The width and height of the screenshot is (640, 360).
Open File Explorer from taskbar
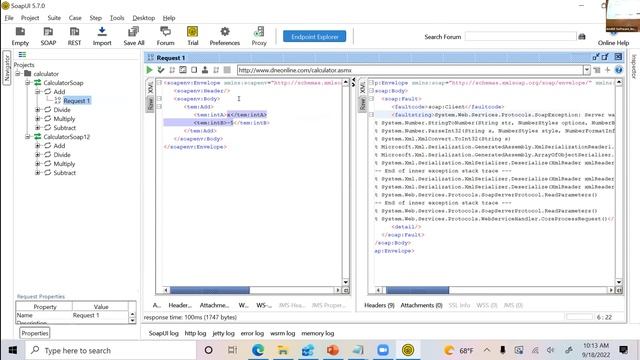[282, 350]
